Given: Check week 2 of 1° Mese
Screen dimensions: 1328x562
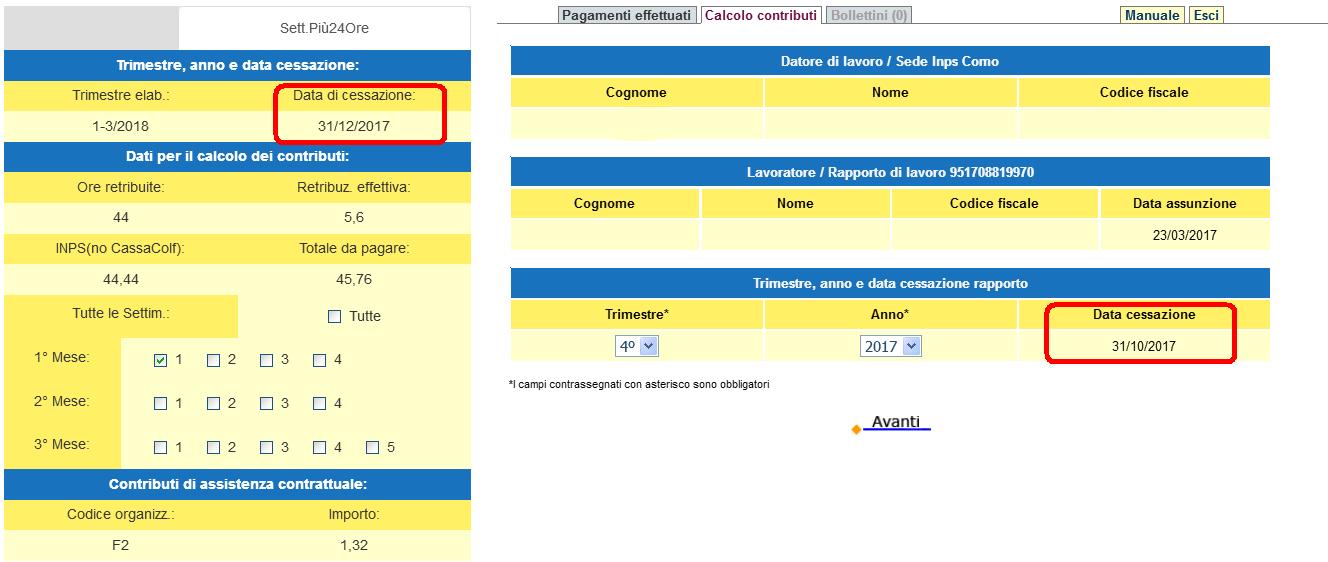Looking at the screenshot, I should [214, 360].
